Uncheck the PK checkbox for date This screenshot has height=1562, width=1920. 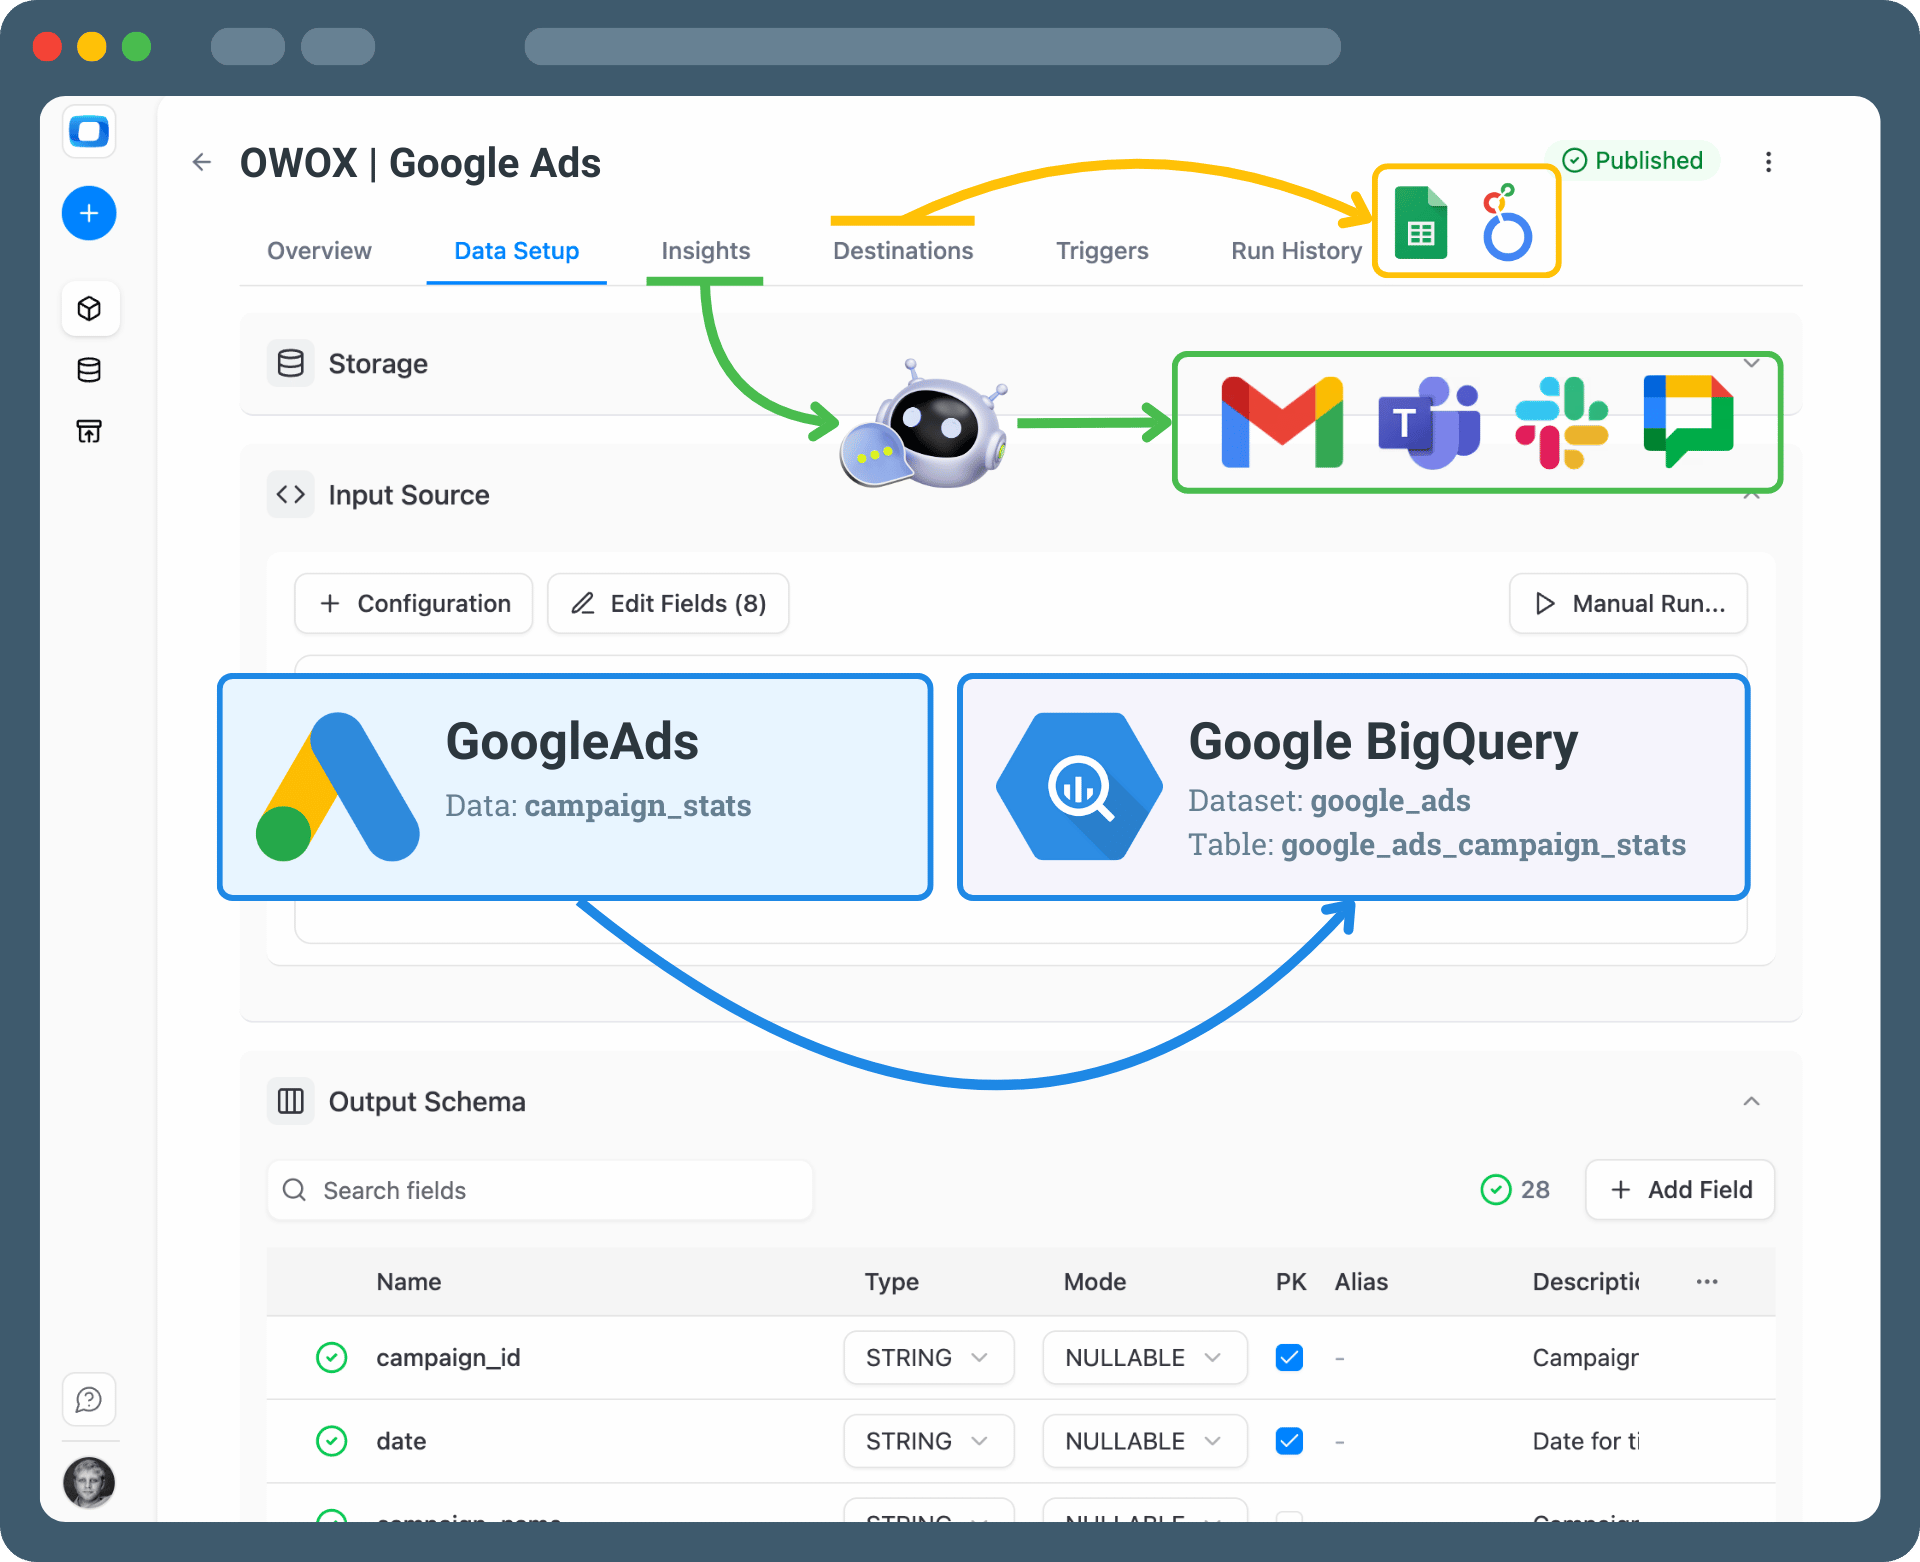(1289, 1441)
